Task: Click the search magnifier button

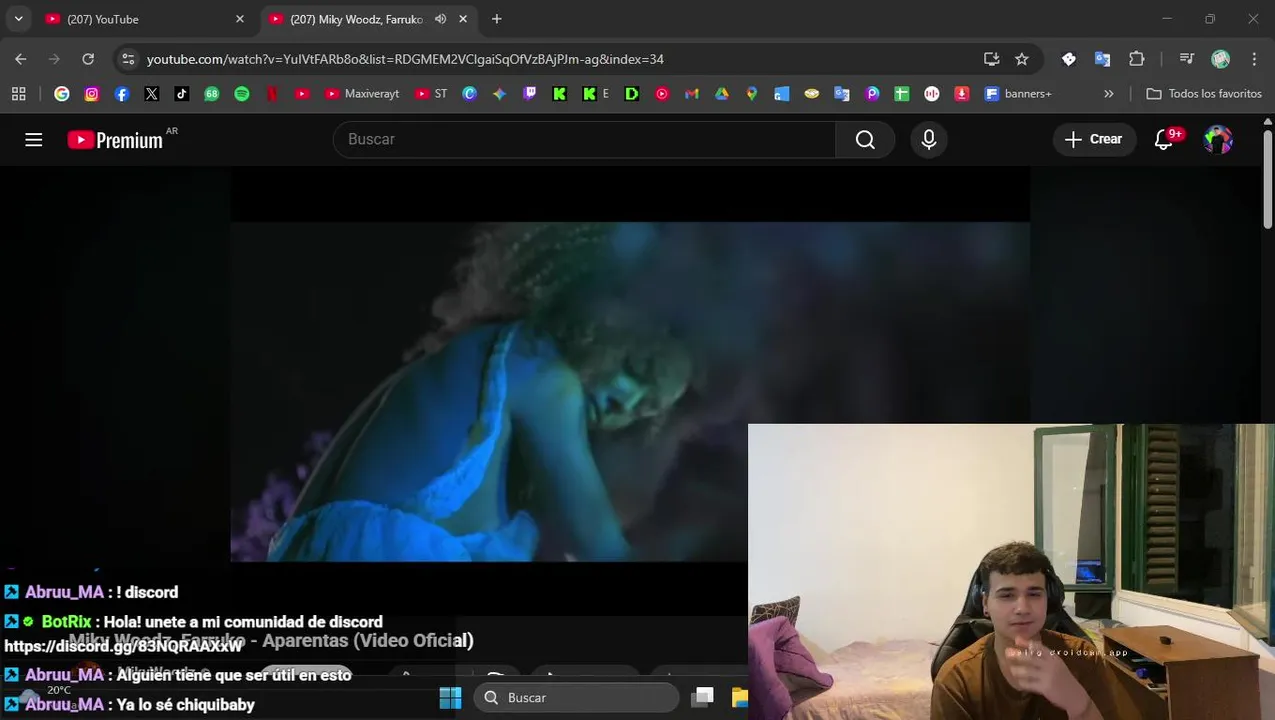Action: pos(865,140)
